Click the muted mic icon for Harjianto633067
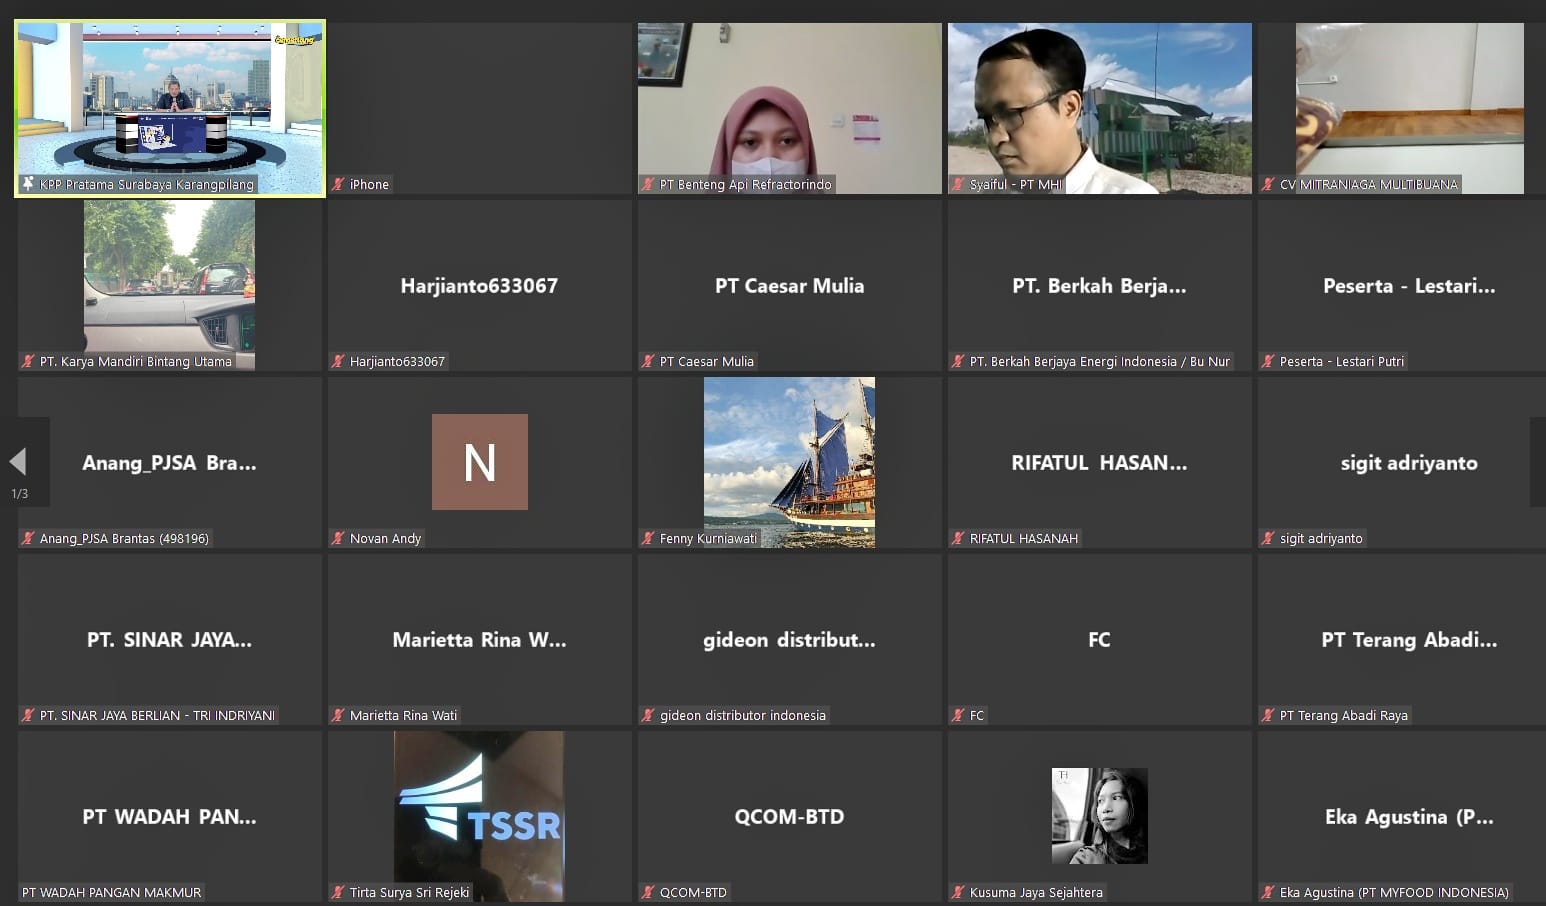This screenshot has width=1546, height=906. click(338, 361)
